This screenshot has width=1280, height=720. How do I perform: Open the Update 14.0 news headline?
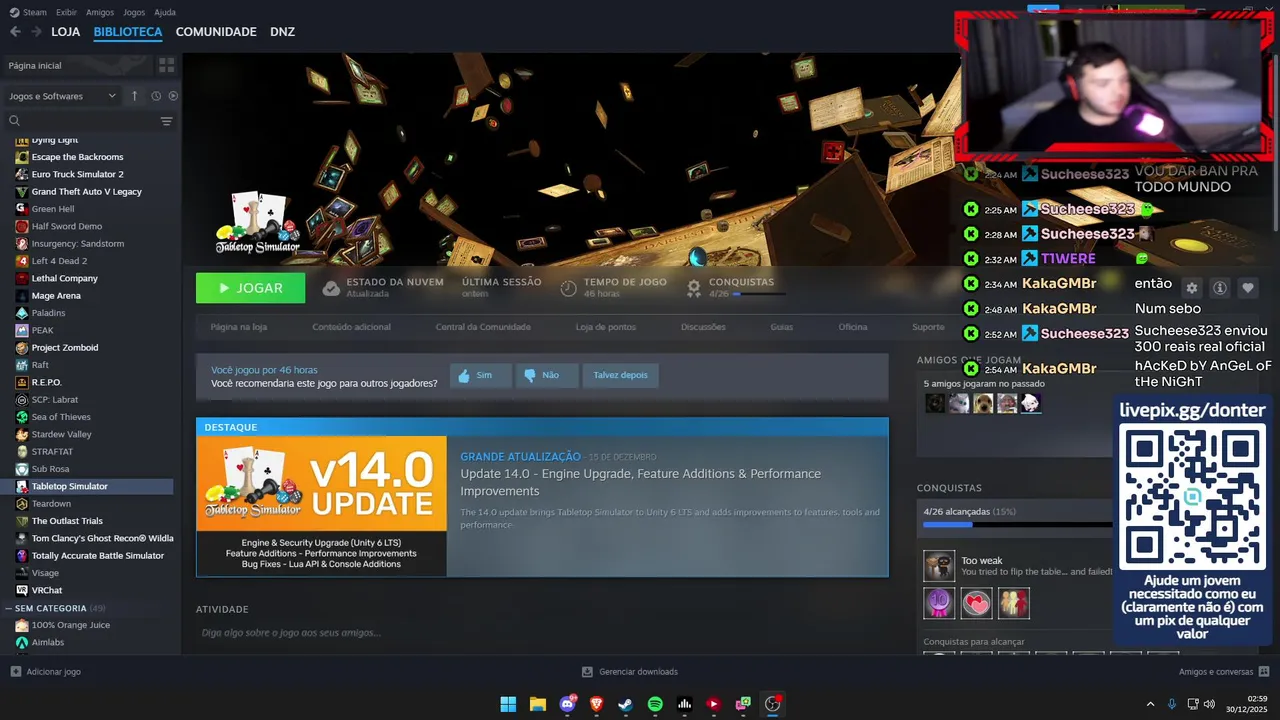(x=640, y=482)
